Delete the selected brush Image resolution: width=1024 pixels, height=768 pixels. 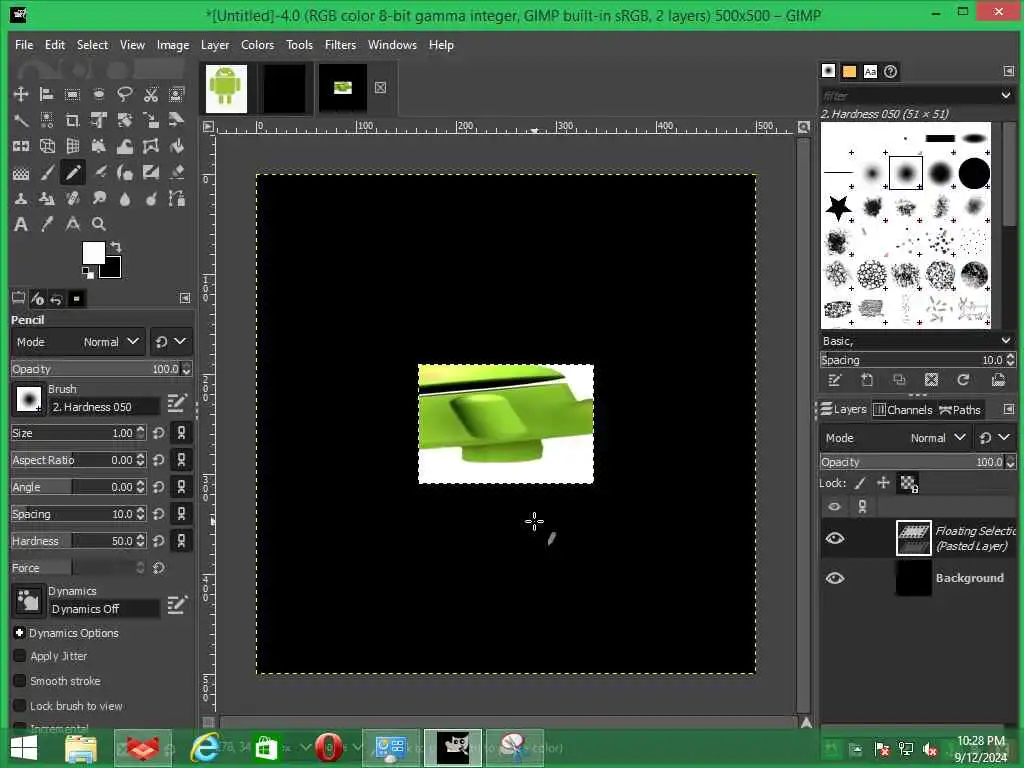[931, 380]
